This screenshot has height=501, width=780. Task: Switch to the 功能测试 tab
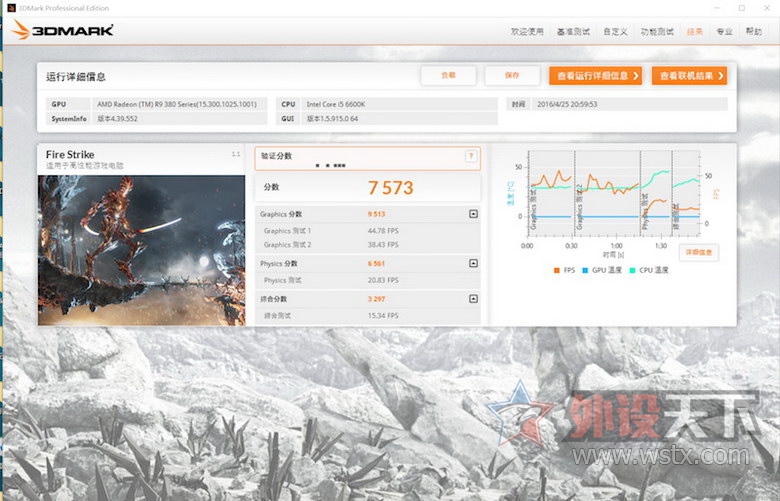click(657, 31)
